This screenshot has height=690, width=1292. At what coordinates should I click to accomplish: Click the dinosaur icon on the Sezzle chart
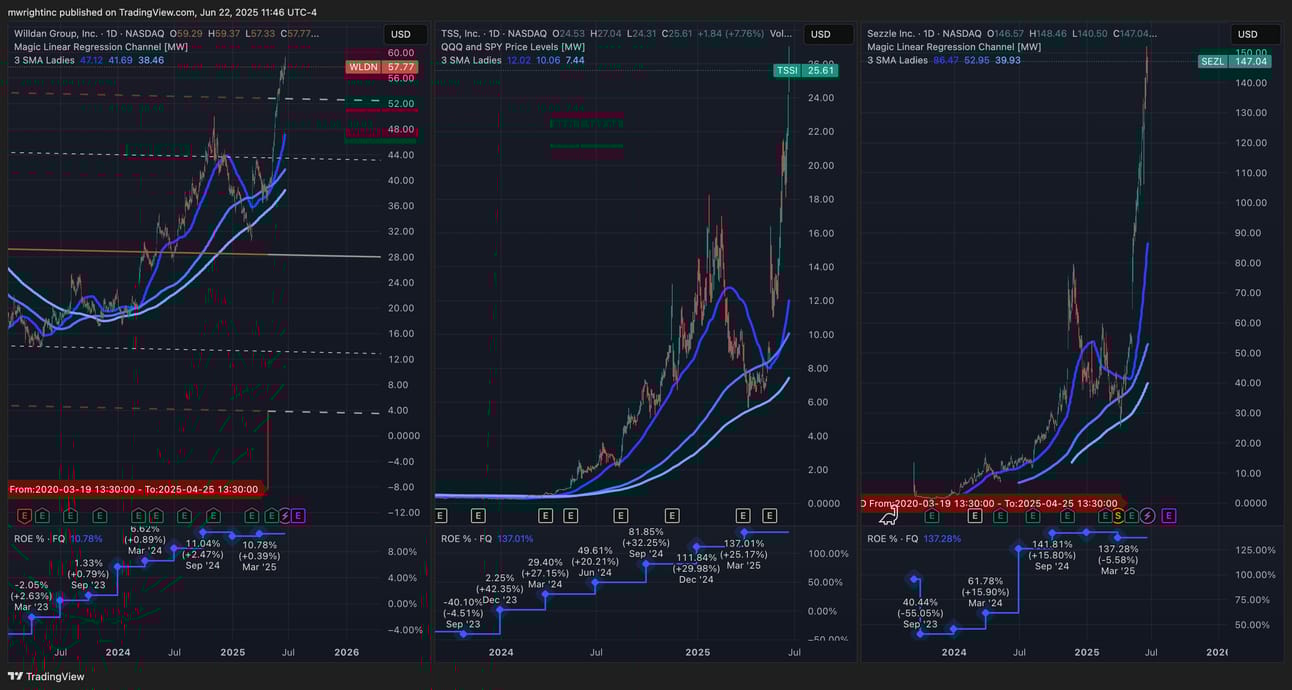[888, 514]
